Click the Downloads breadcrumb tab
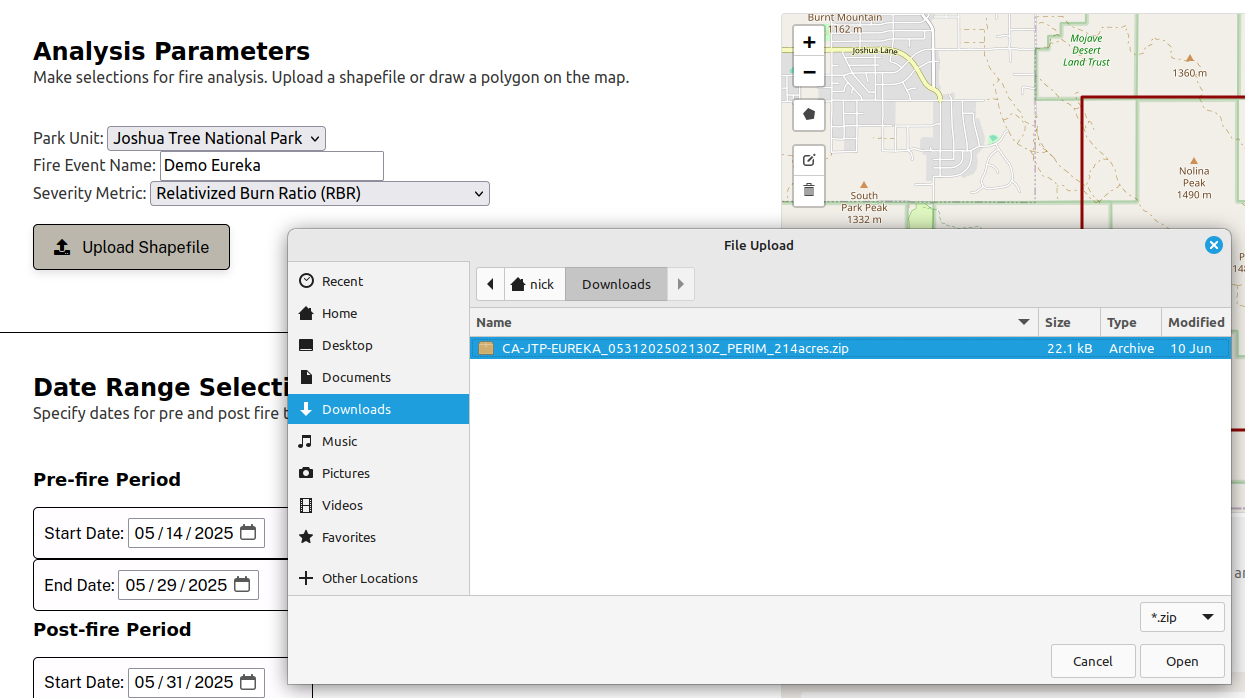This screenshot has height=698, width=1245. (x=615, y=284)
